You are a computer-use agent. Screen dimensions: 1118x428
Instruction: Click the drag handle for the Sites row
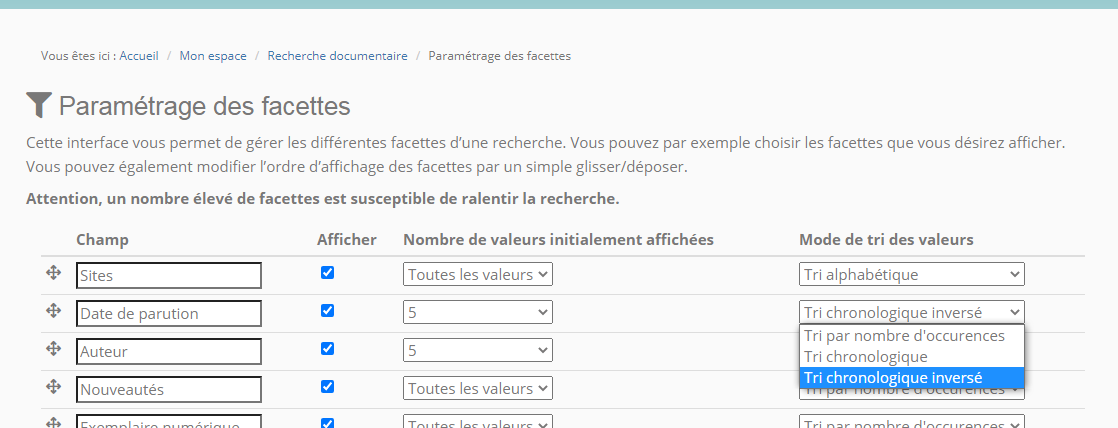54,273
